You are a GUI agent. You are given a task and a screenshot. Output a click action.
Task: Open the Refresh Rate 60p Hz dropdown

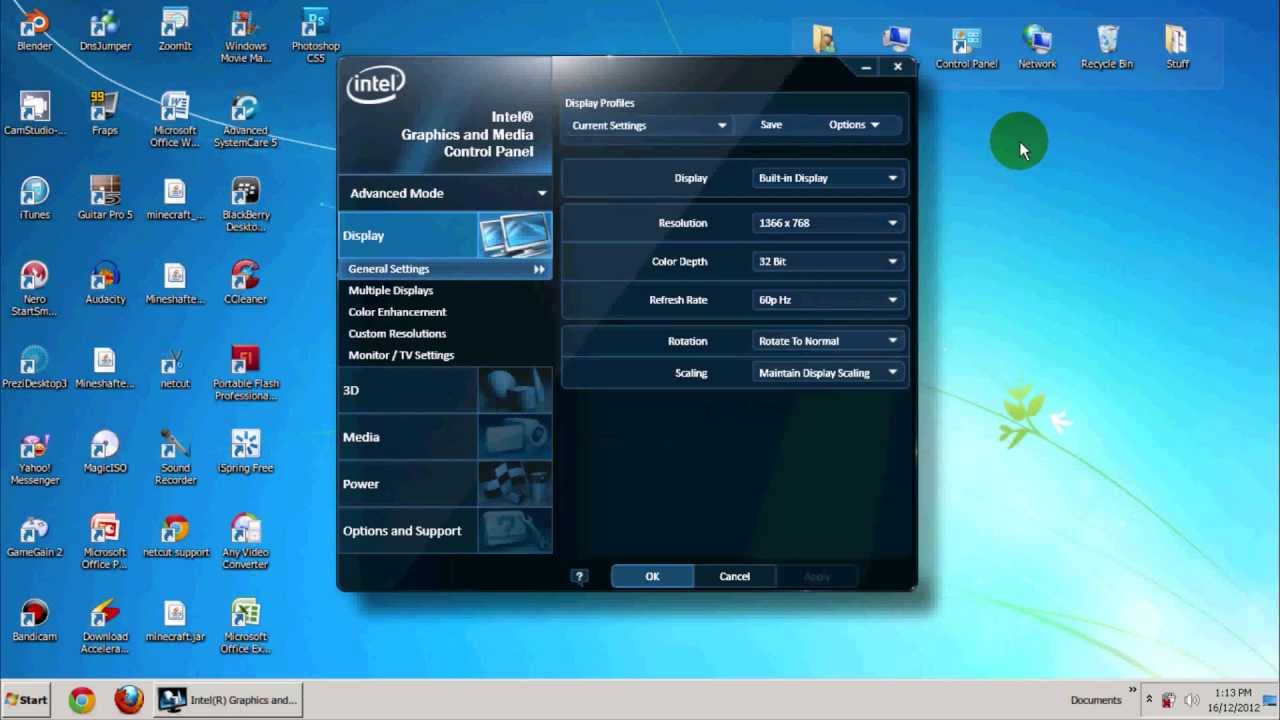pos(828,300)
